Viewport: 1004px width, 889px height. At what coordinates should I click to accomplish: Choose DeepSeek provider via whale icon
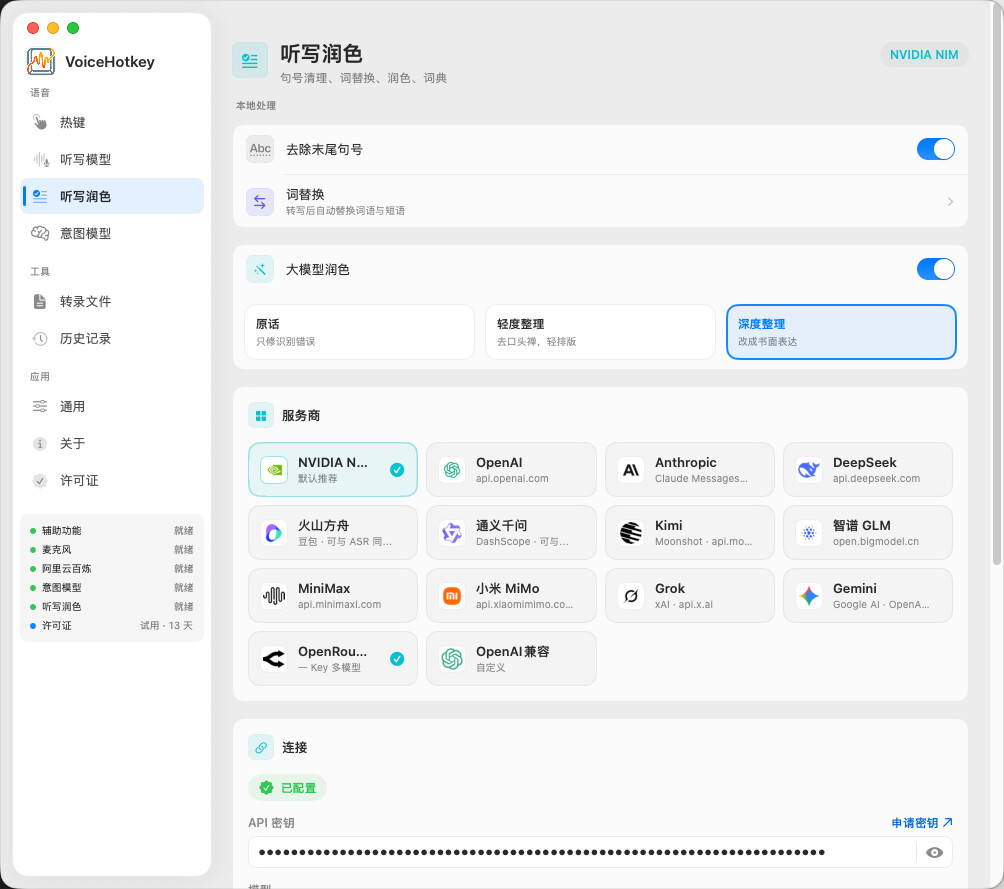point(809,469)
